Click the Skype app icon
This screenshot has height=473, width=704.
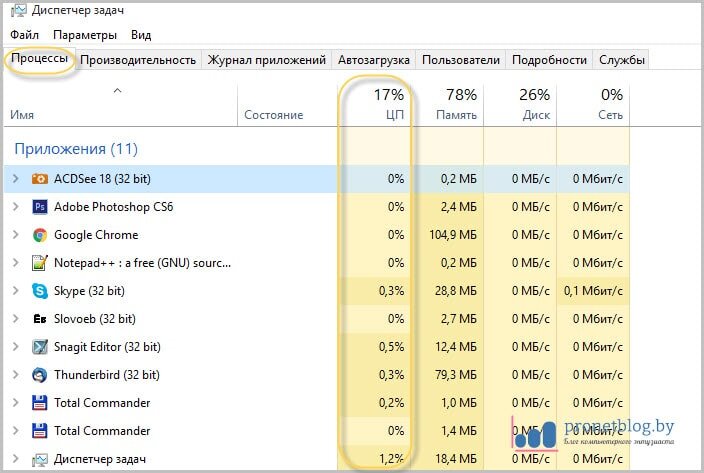click(x=40, y=291)
